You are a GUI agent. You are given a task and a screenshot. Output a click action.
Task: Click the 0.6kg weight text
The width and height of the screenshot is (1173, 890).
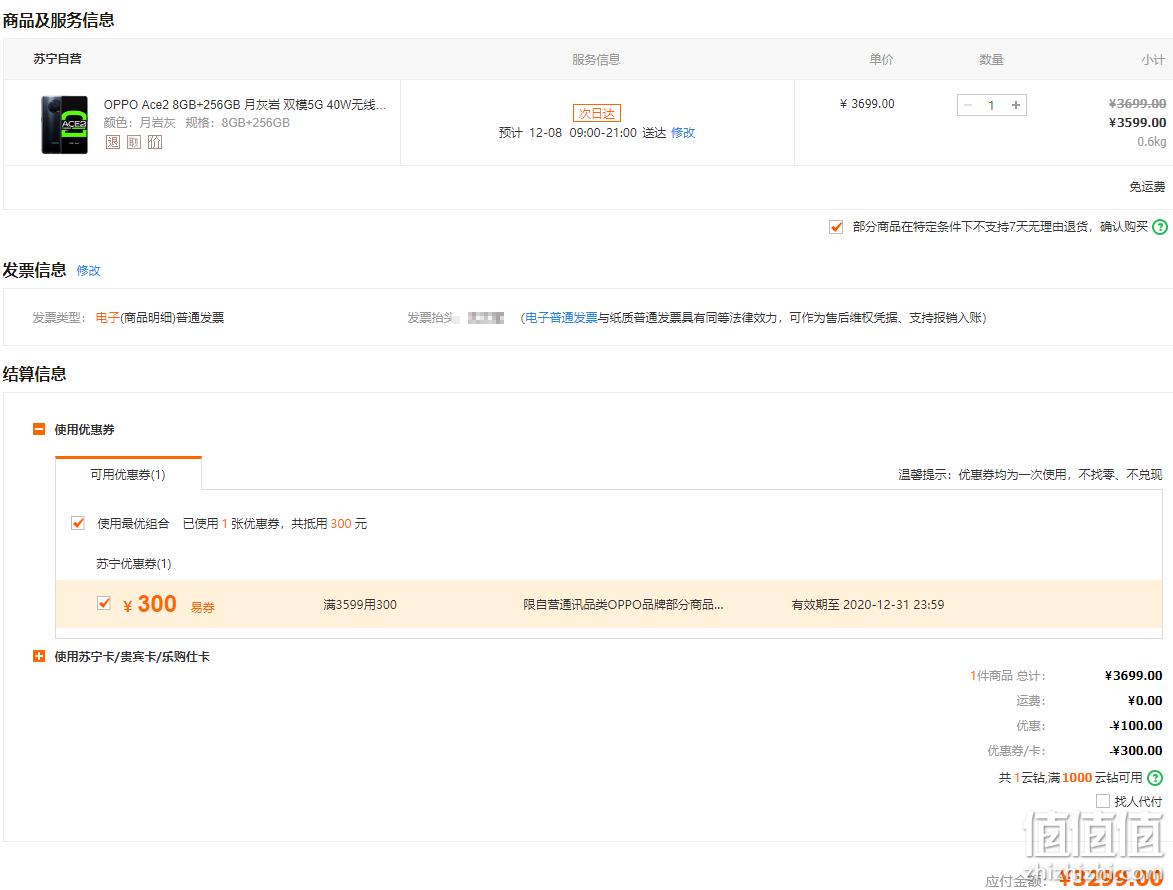(1152, 141)
